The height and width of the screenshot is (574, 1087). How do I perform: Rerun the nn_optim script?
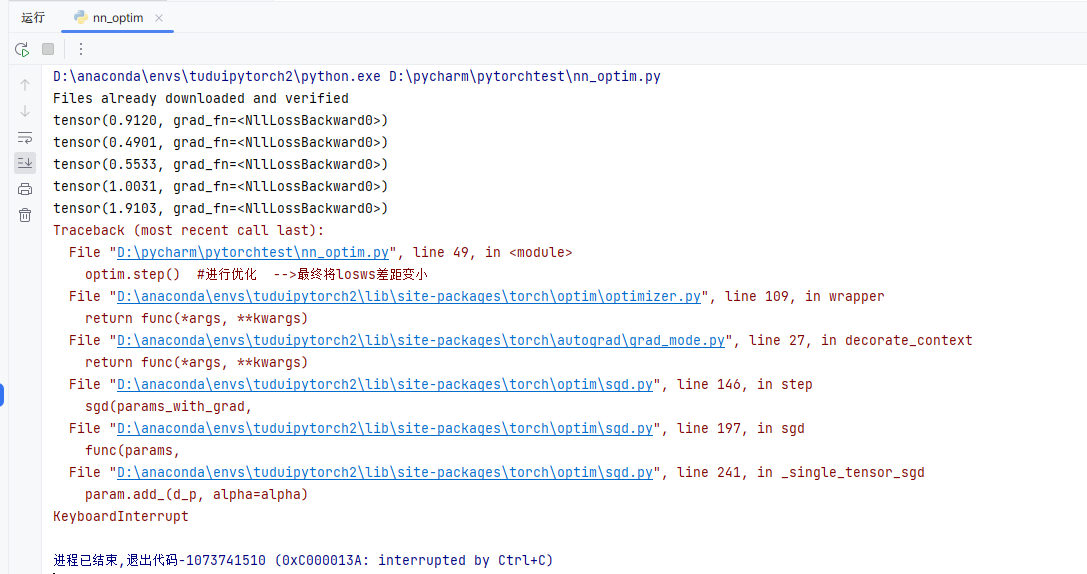click(x=22, y=49)
